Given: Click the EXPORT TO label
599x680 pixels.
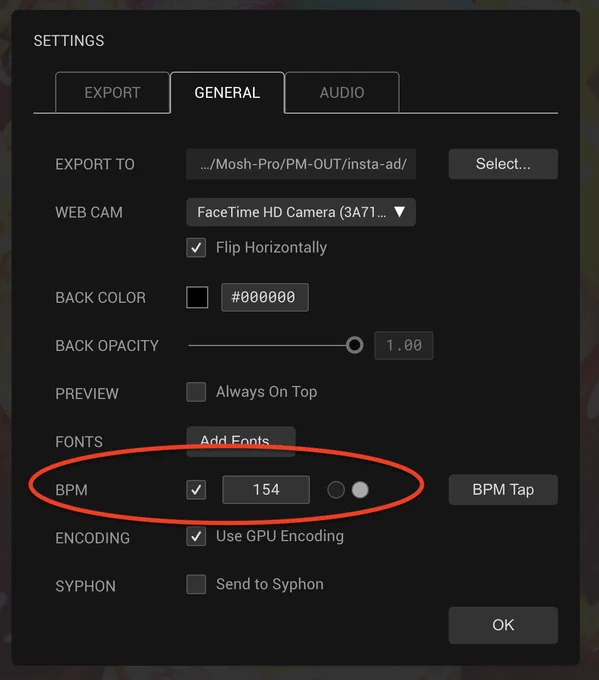Looking at the screenshot, I should (x=95, y=164).
